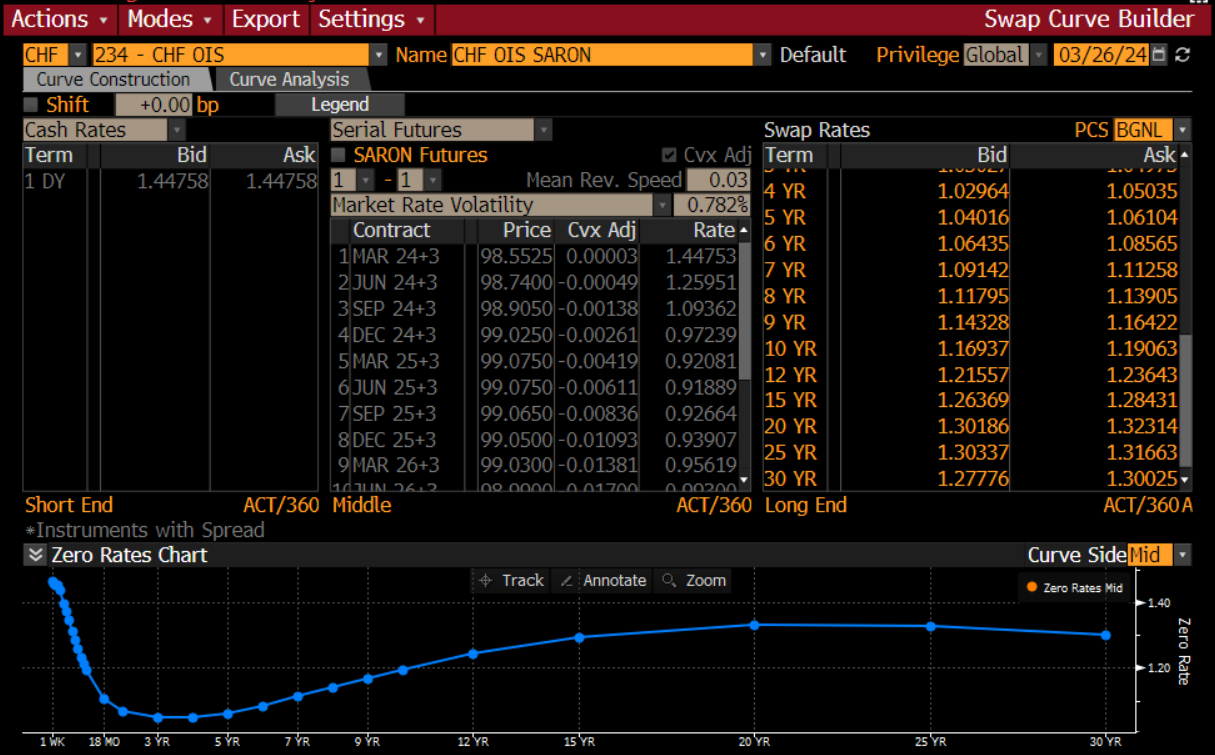Image resolution: width=1215 pixels, height=755 pixels.
Task: Open the PCS BGNL source dropdown
Action: point(1183,130)
